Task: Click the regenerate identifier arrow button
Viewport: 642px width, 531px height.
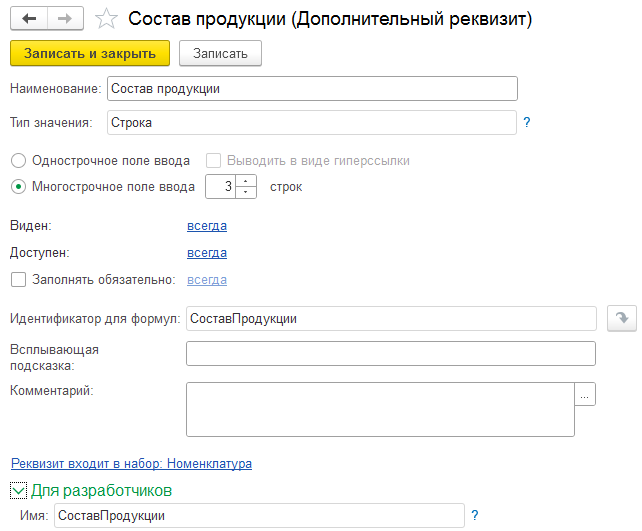Action: click(622, 318)
